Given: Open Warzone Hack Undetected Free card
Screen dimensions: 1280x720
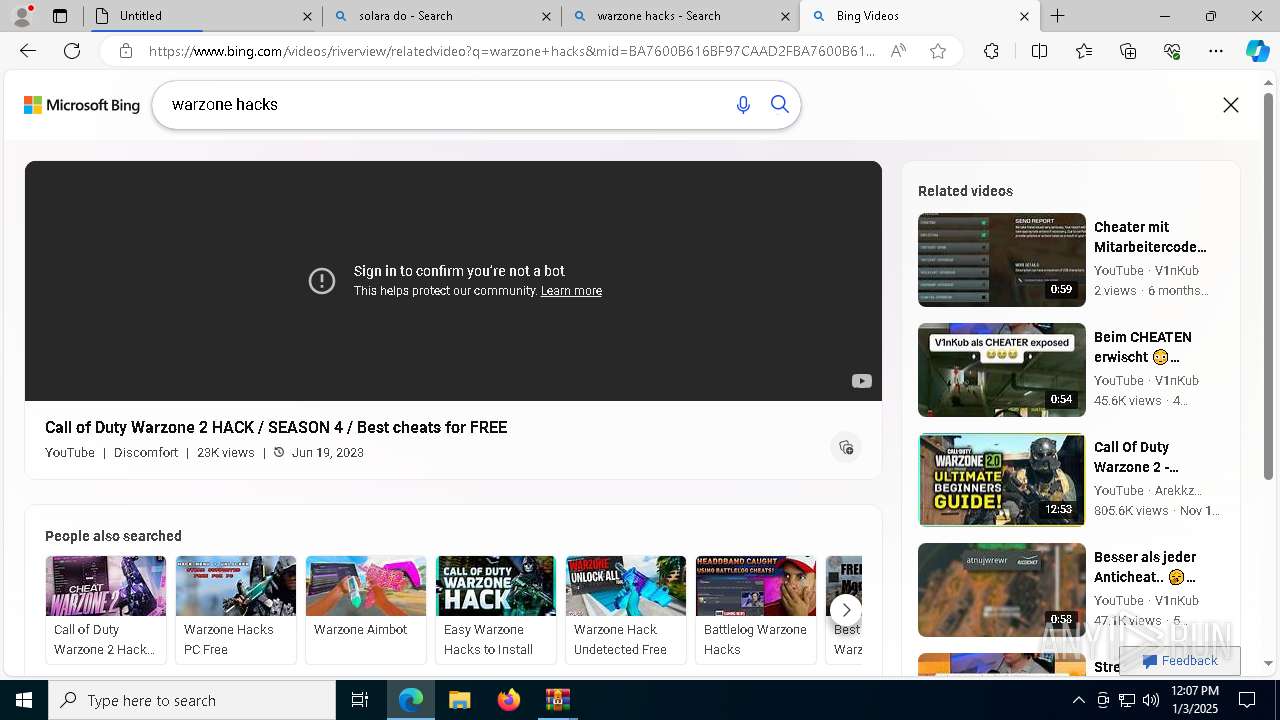Looking at the screenshot, I should [x=626, y=609].
